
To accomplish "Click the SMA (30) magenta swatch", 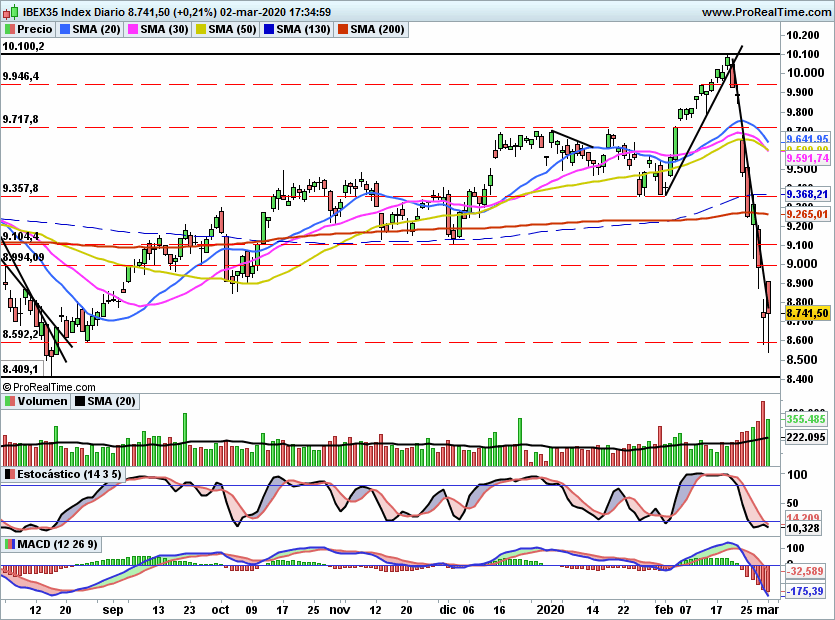I will [x=133, y=29].
